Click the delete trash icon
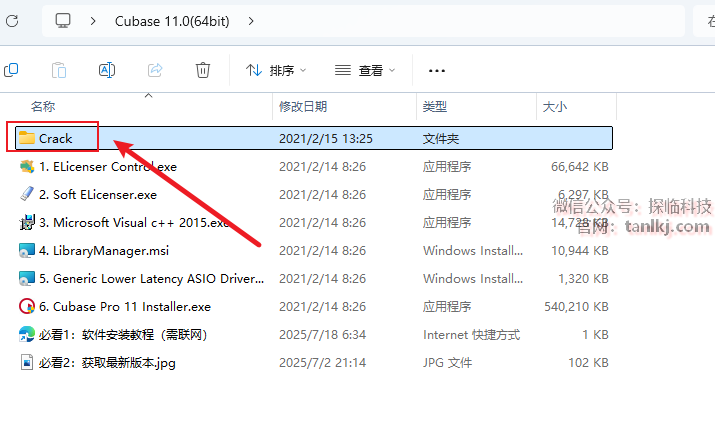Image resolution: width=715 pixels, height=425 pixels. (x=203, y=70)
